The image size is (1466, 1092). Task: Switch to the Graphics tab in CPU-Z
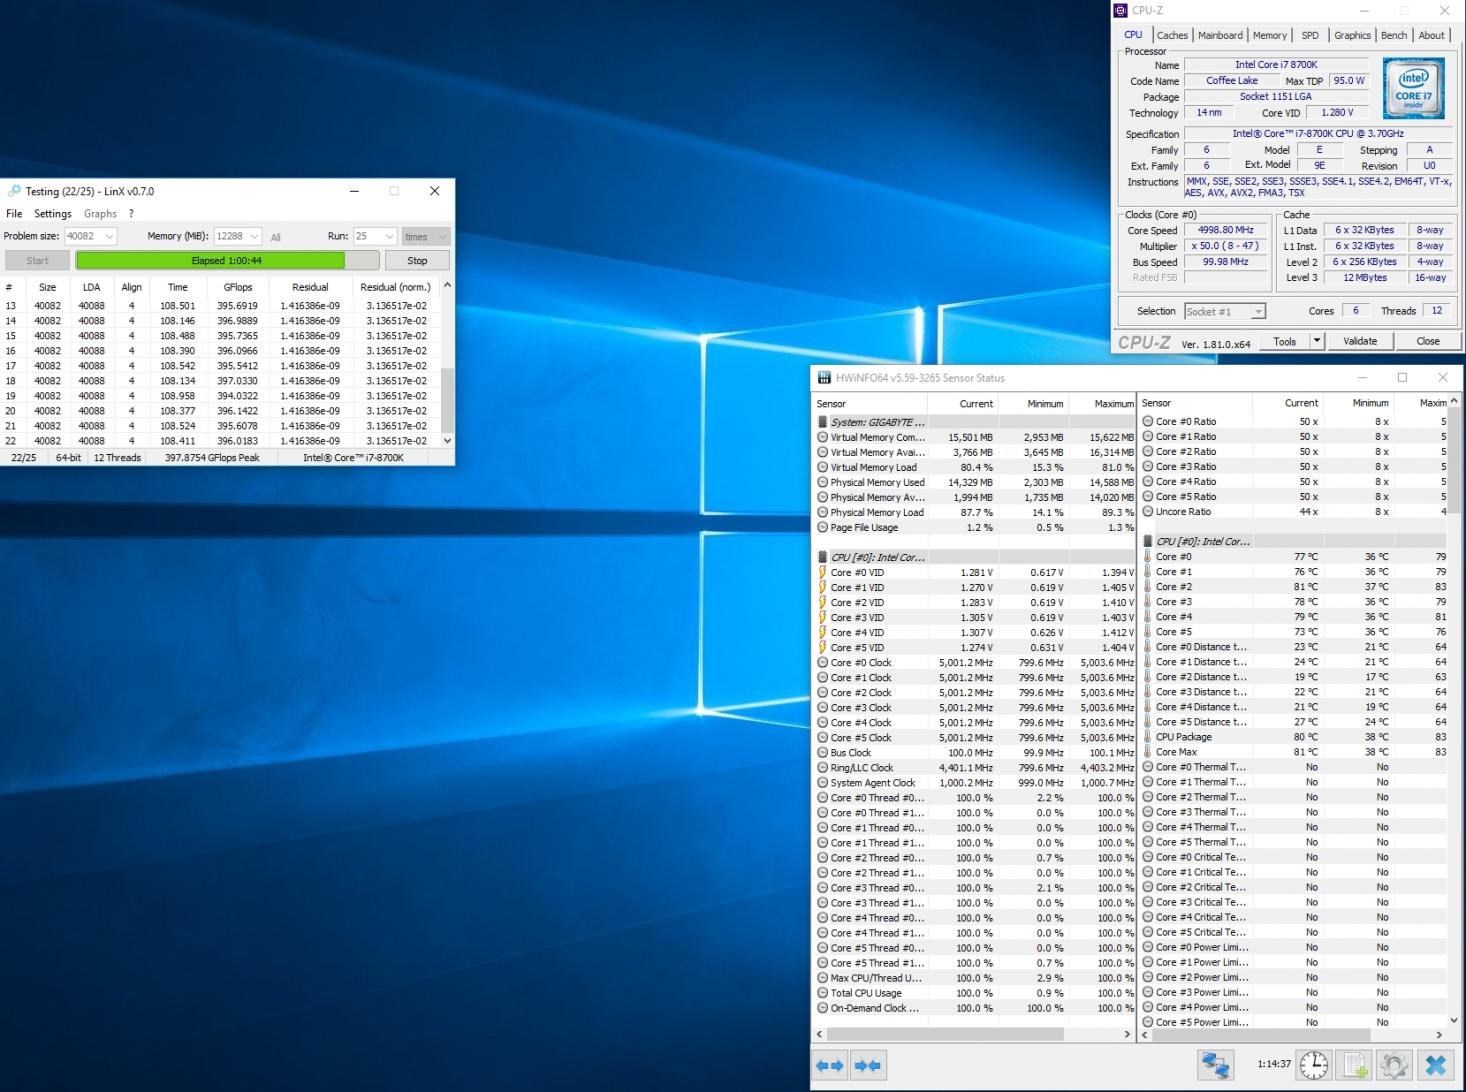pyautogui.click(x=1352, y=35)
